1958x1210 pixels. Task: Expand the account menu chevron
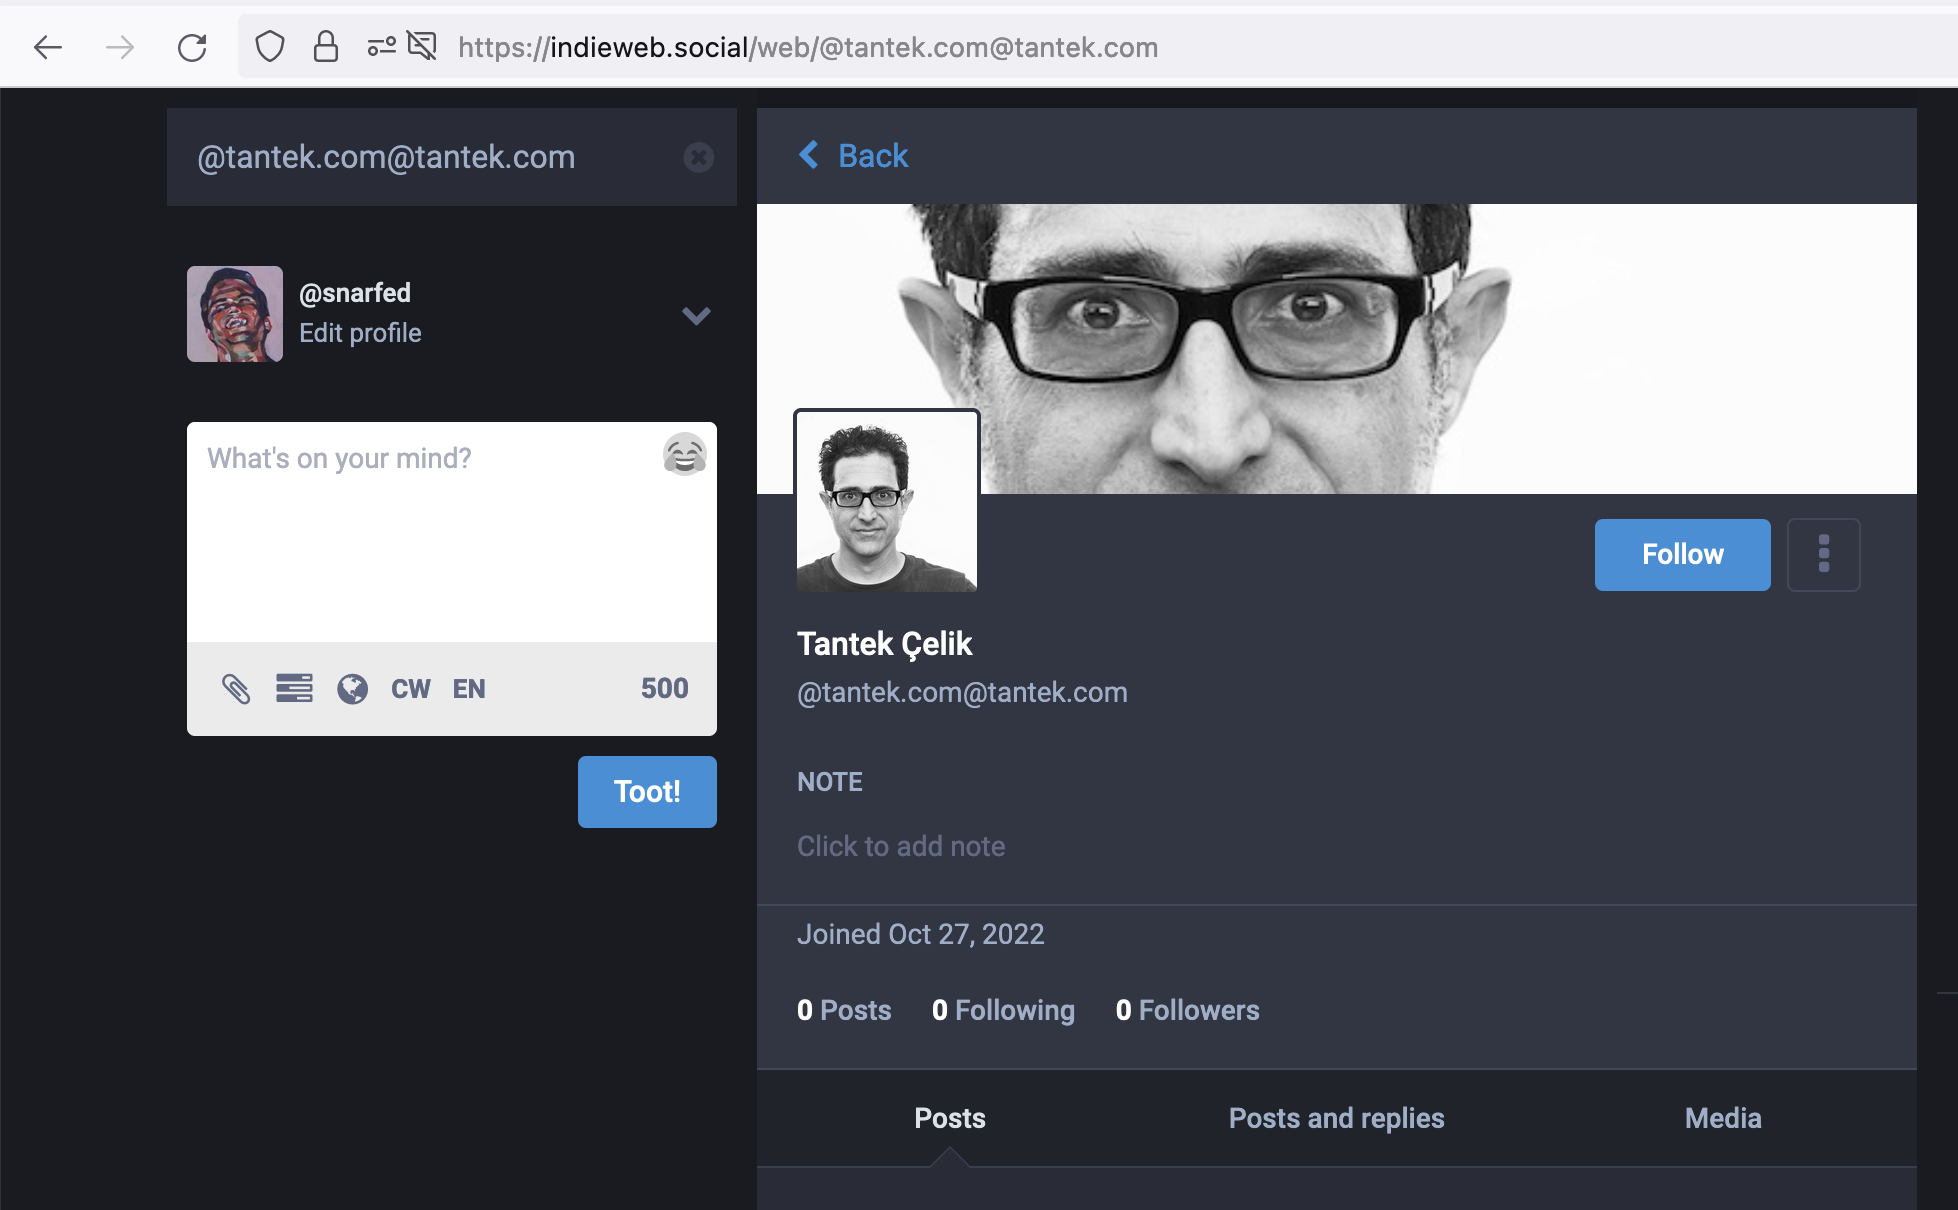click(696, 316)
